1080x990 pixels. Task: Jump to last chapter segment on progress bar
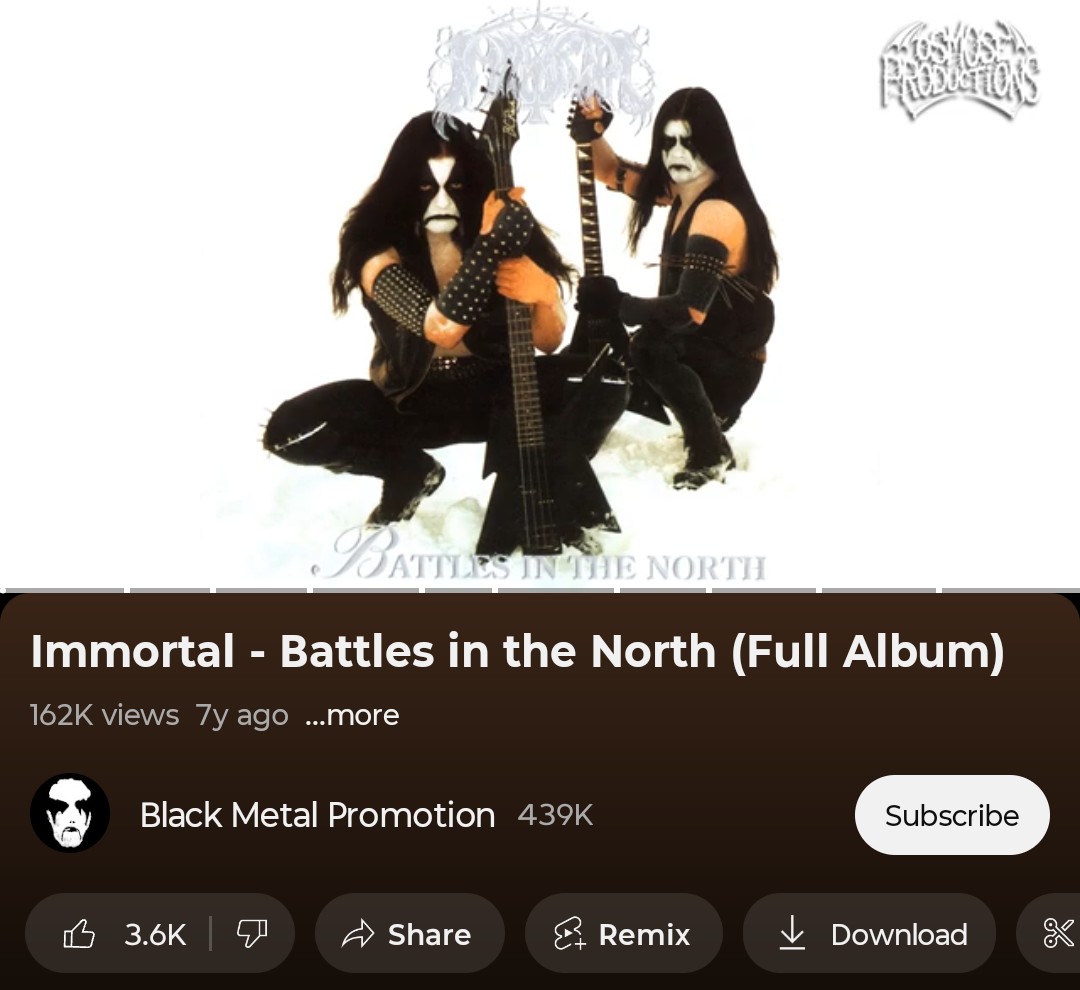[1010, 590]
